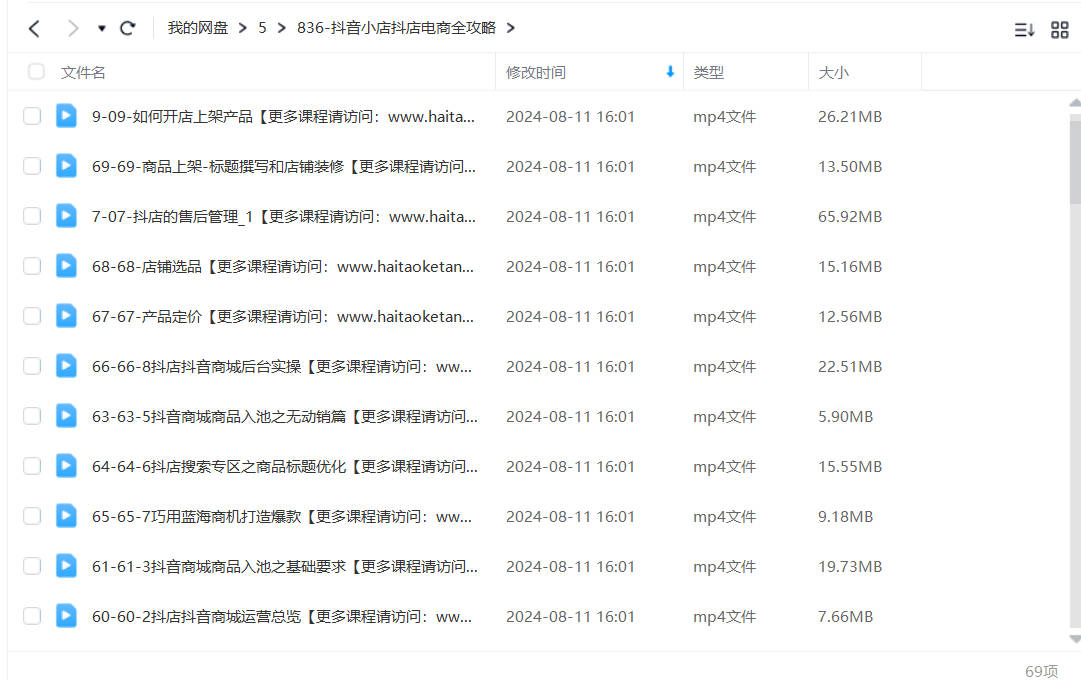Select file name 64-64-6抖店搜索专区之商品标题优化

(x=285, y=467)
